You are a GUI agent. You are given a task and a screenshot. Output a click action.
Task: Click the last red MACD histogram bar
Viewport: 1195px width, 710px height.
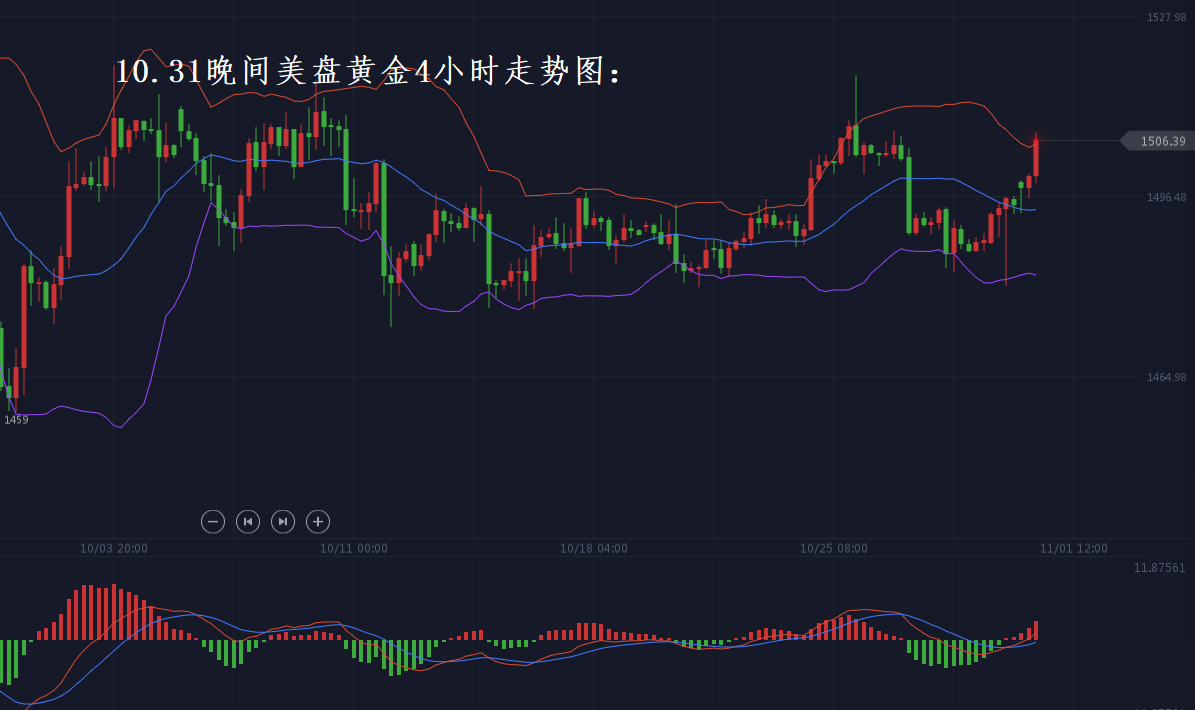[x=1036, y=630]
